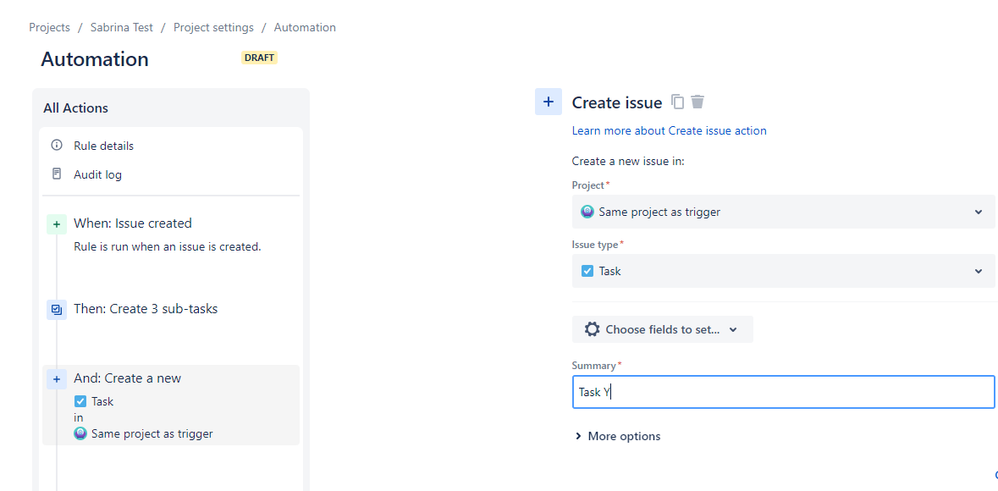The height and width of the screenshot is (491, 998).
Task: Click the Audit log document icon
Action: pos(57,174)
